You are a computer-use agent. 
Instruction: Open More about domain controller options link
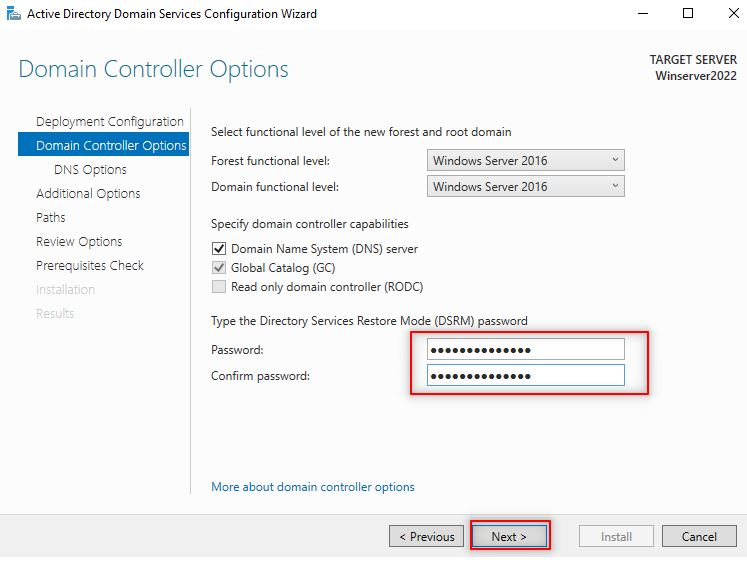pos(313,487)
